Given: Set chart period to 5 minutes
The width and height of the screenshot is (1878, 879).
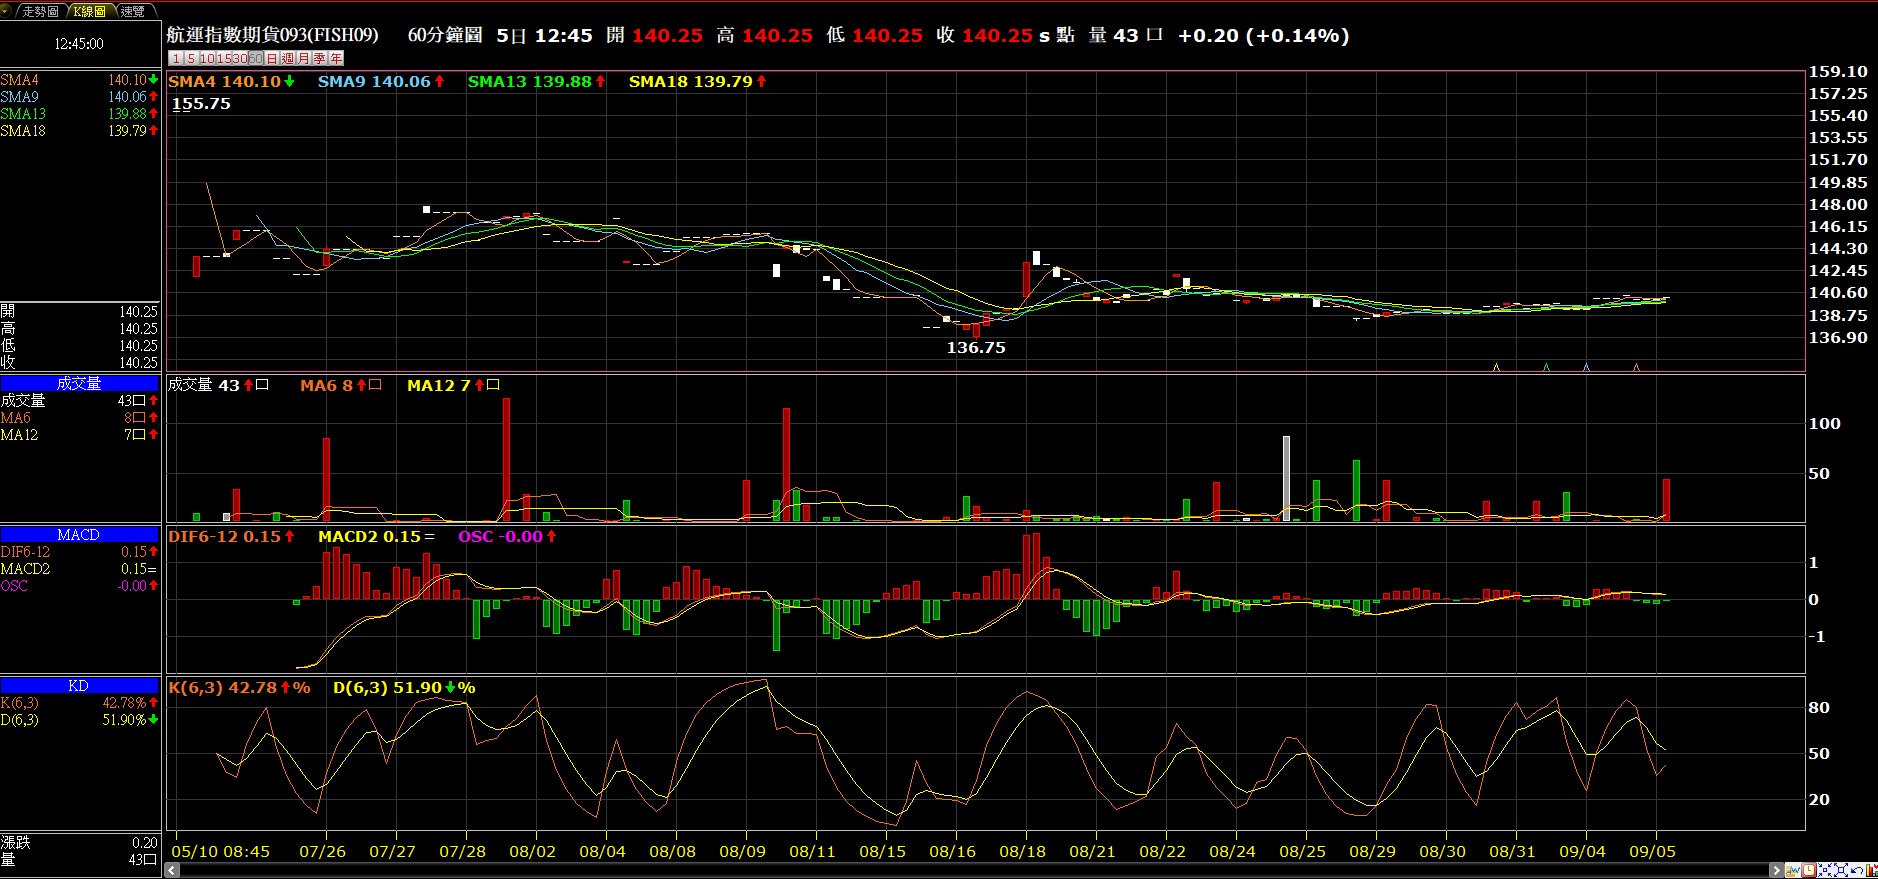Looking at the screenshot, I should 191,58.
